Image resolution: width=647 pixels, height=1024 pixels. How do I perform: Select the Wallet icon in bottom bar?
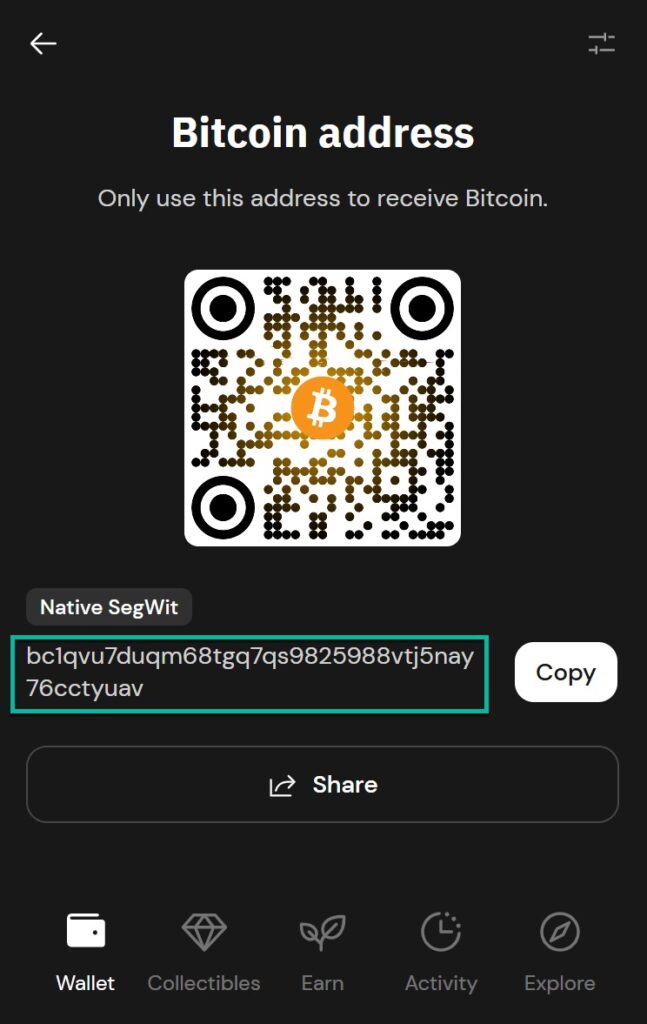[x=86, y=930]
